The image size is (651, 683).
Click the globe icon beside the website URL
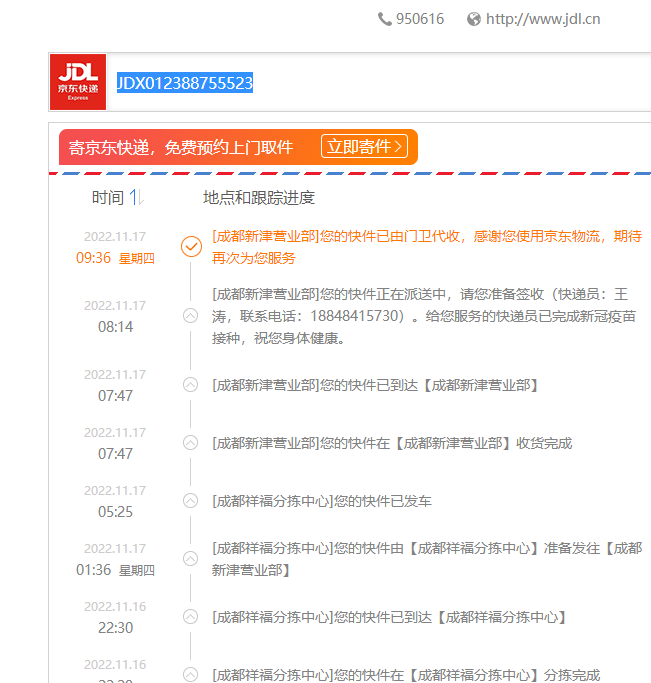coord(474,19)
